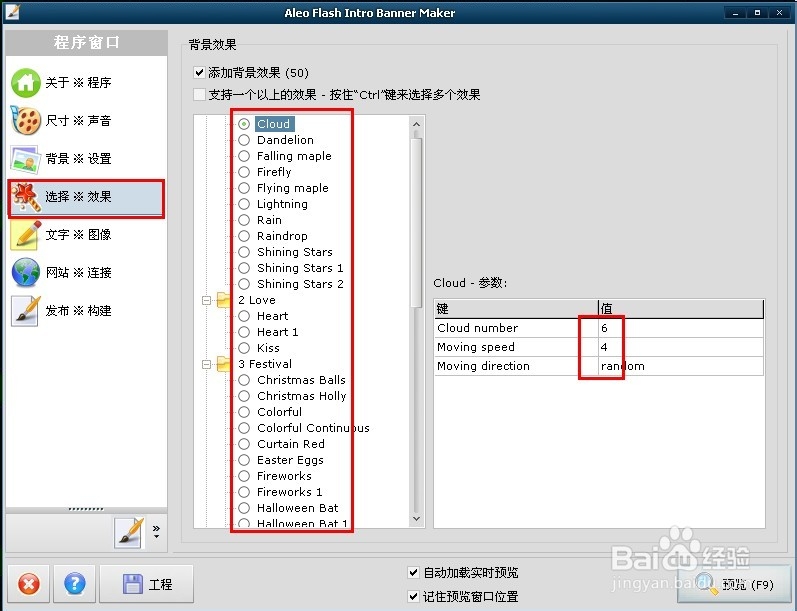
Task: Choose the Kiss effect
Action: click(268, 348)
